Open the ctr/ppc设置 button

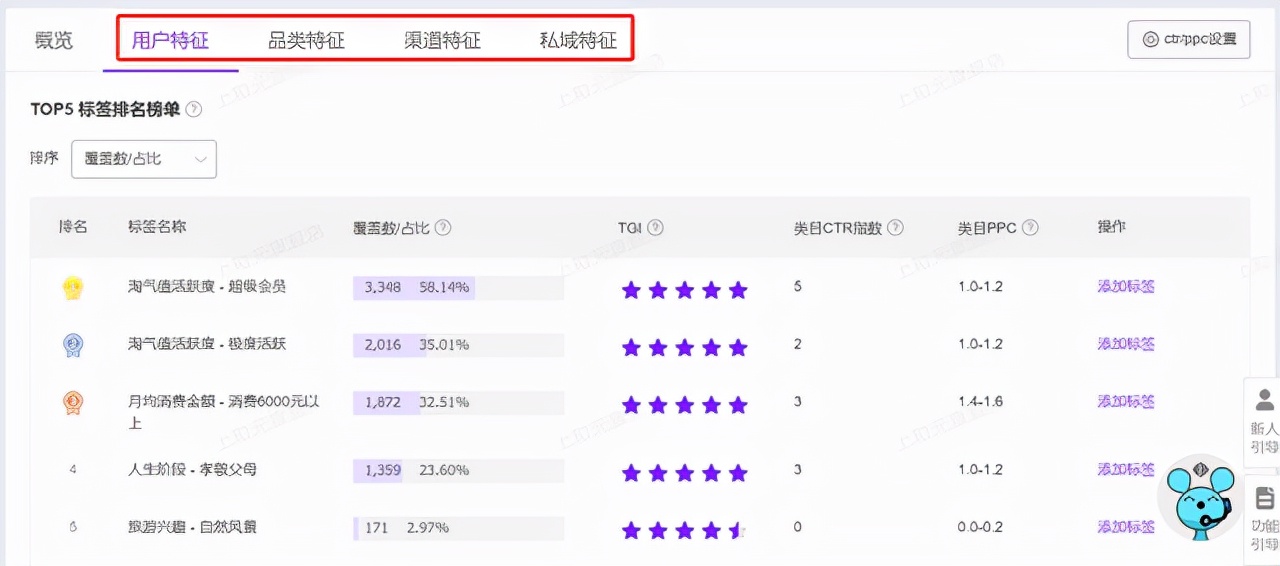tap(1189, 40)
